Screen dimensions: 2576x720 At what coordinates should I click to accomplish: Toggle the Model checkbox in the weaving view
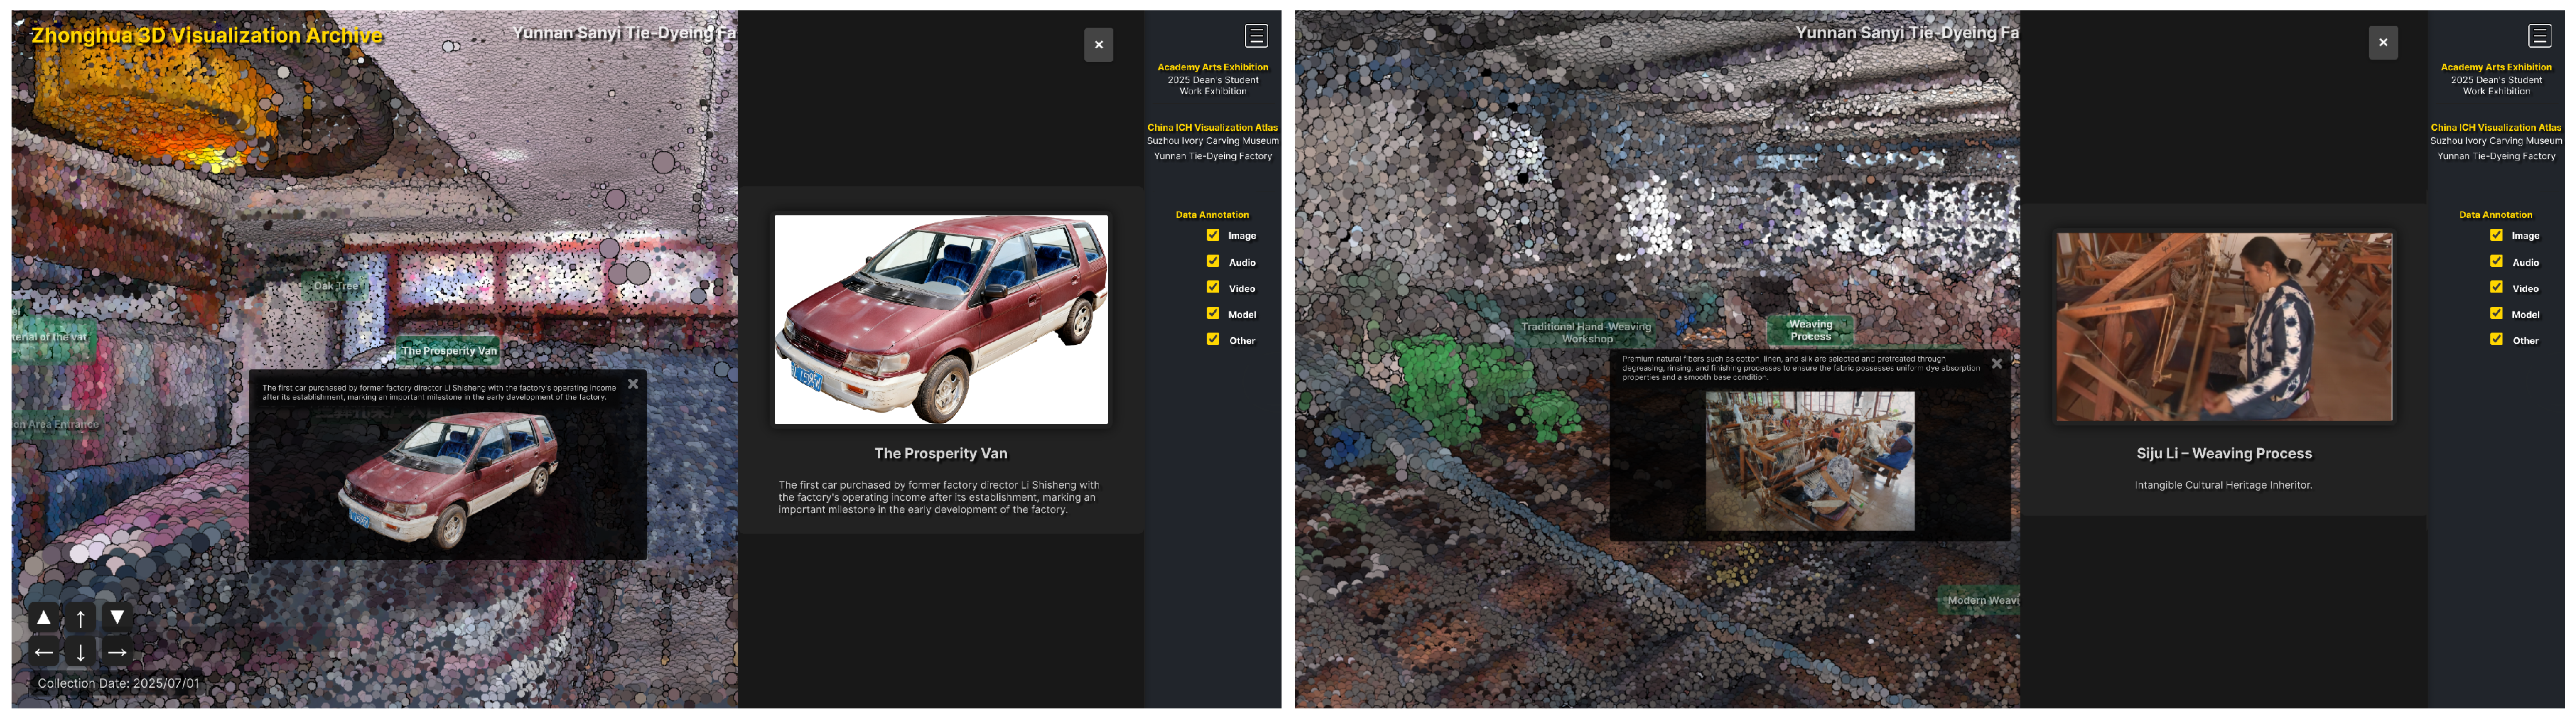[x=2497, y=313]
